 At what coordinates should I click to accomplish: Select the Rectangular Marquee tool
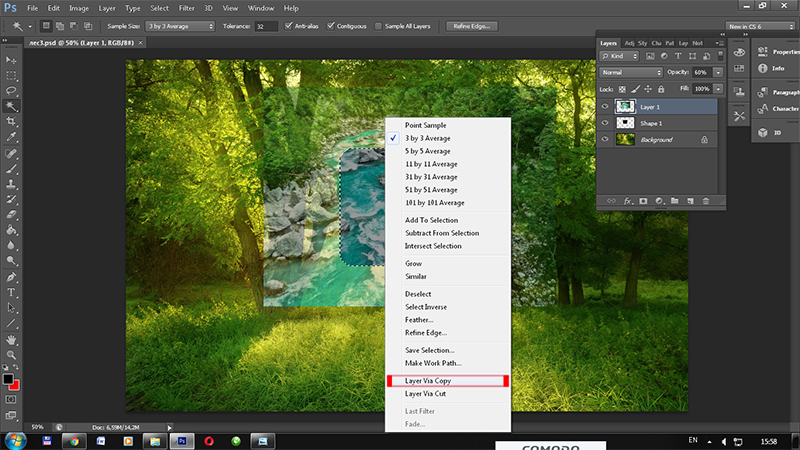tap(11, 76)
